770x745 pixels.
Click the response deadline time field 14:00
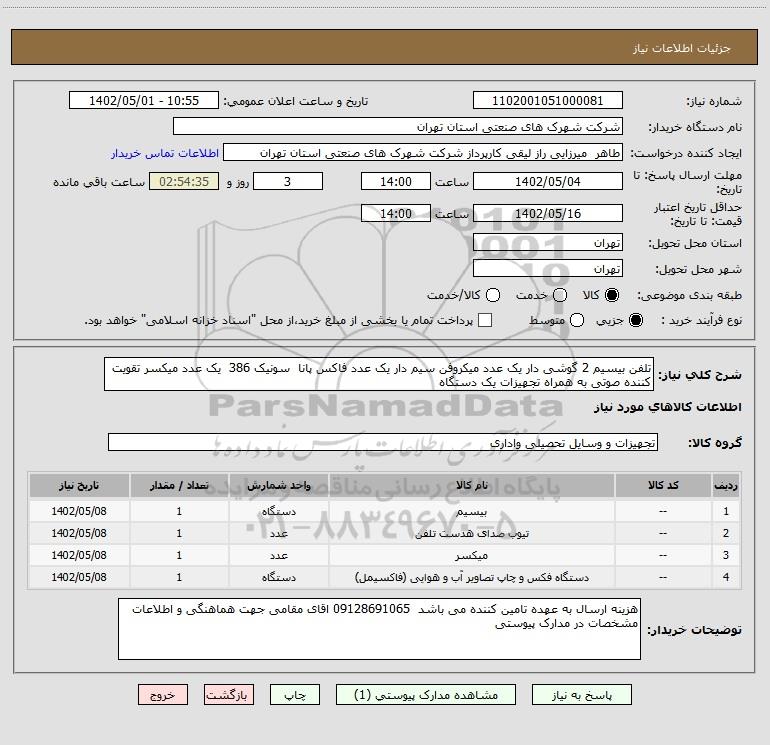(396, 182)
